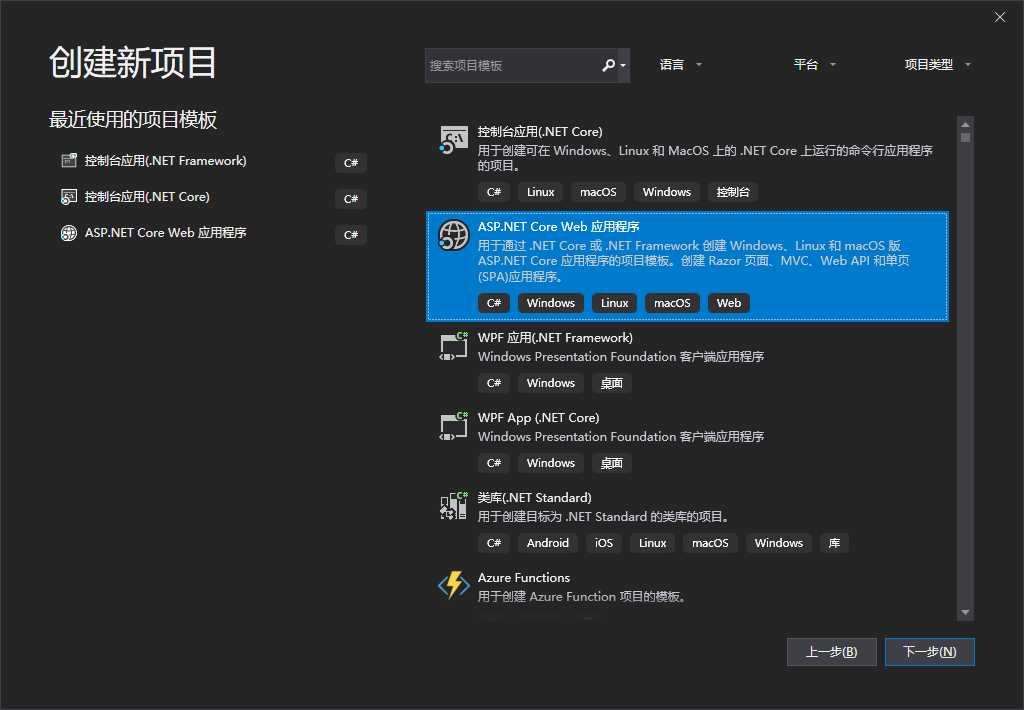Screen dimensions: 1024x710
Task: Click C# badge beside recent ASP.NET Core Web
Action: tap(351, 234)
